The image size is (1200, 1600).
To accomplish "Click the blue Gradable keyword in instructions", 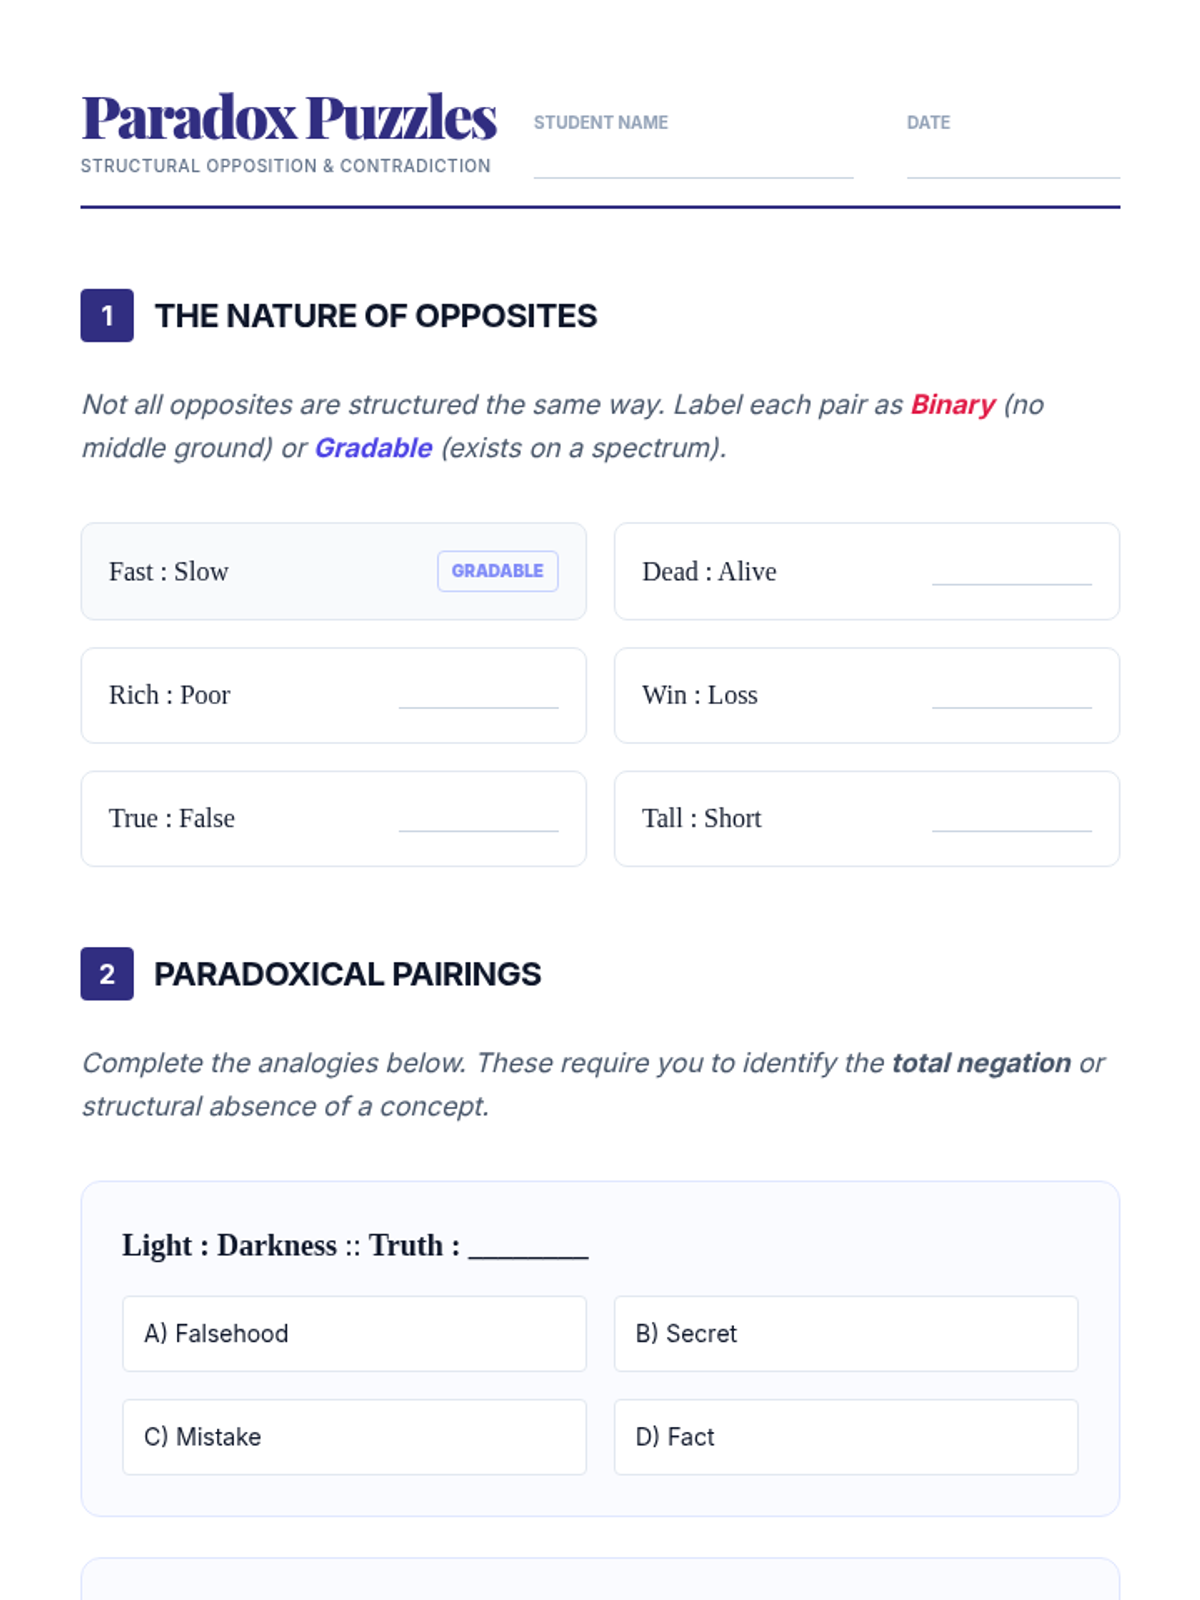I will pyautogui.click(x=373, y=448).
